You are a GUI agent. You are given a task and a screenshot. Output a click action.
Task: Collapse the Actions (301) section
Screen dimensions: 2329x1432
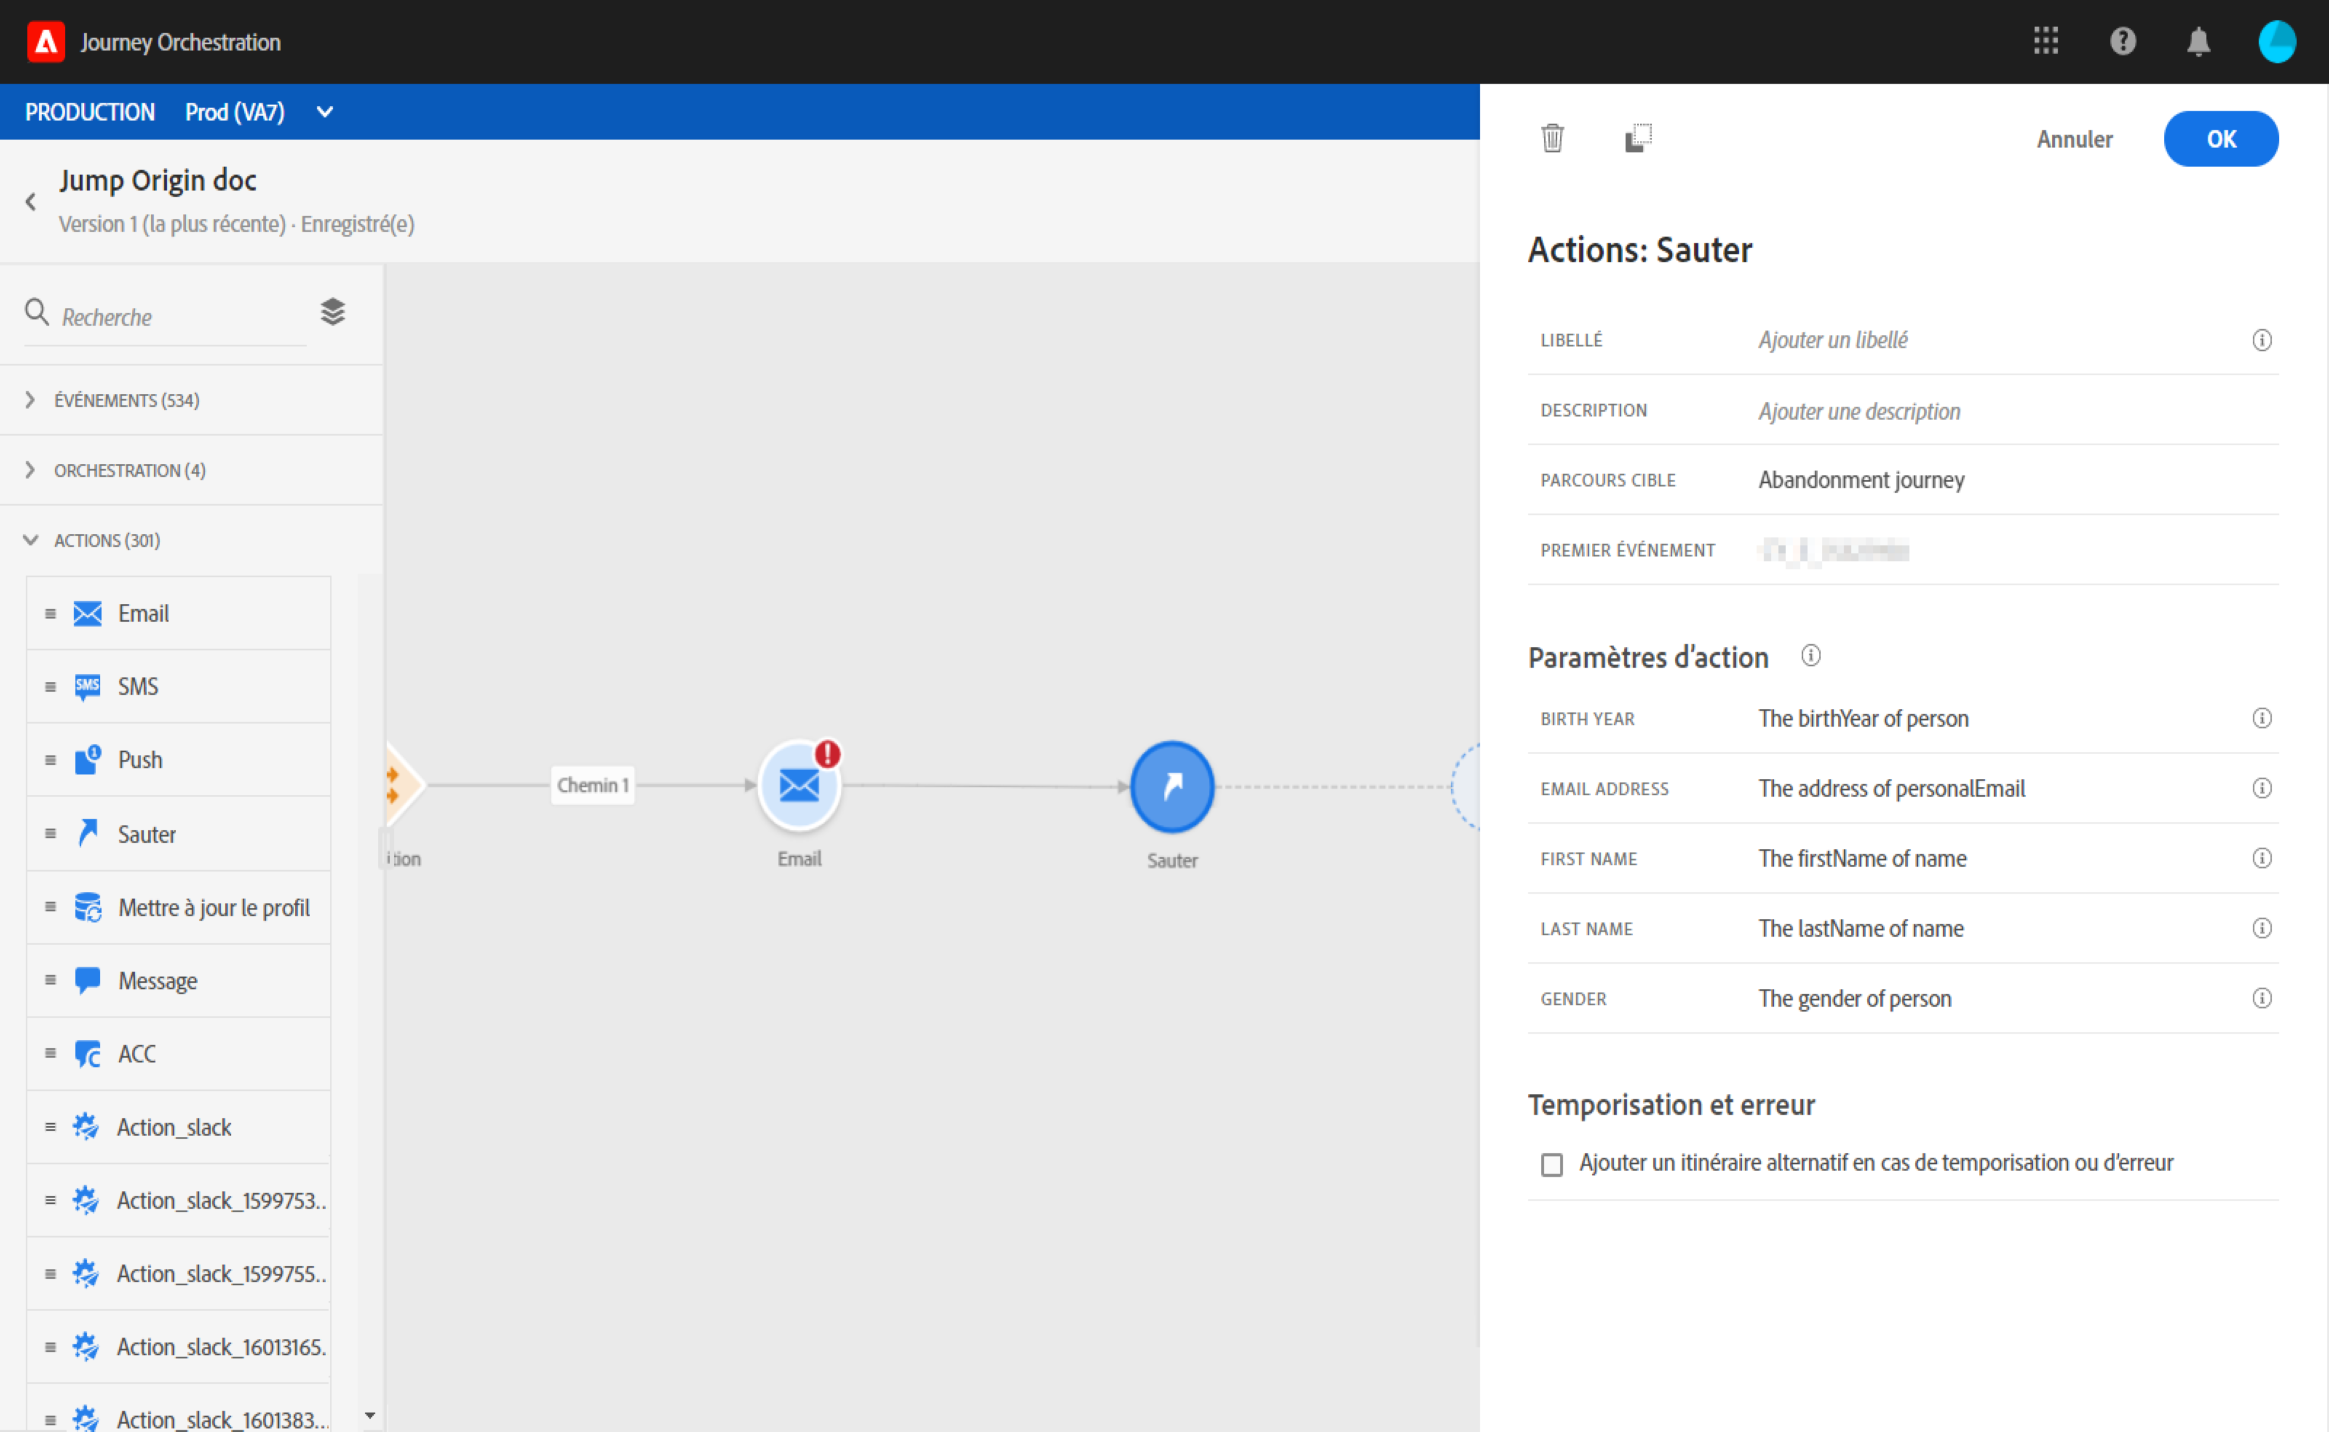(x=106, y=540)
